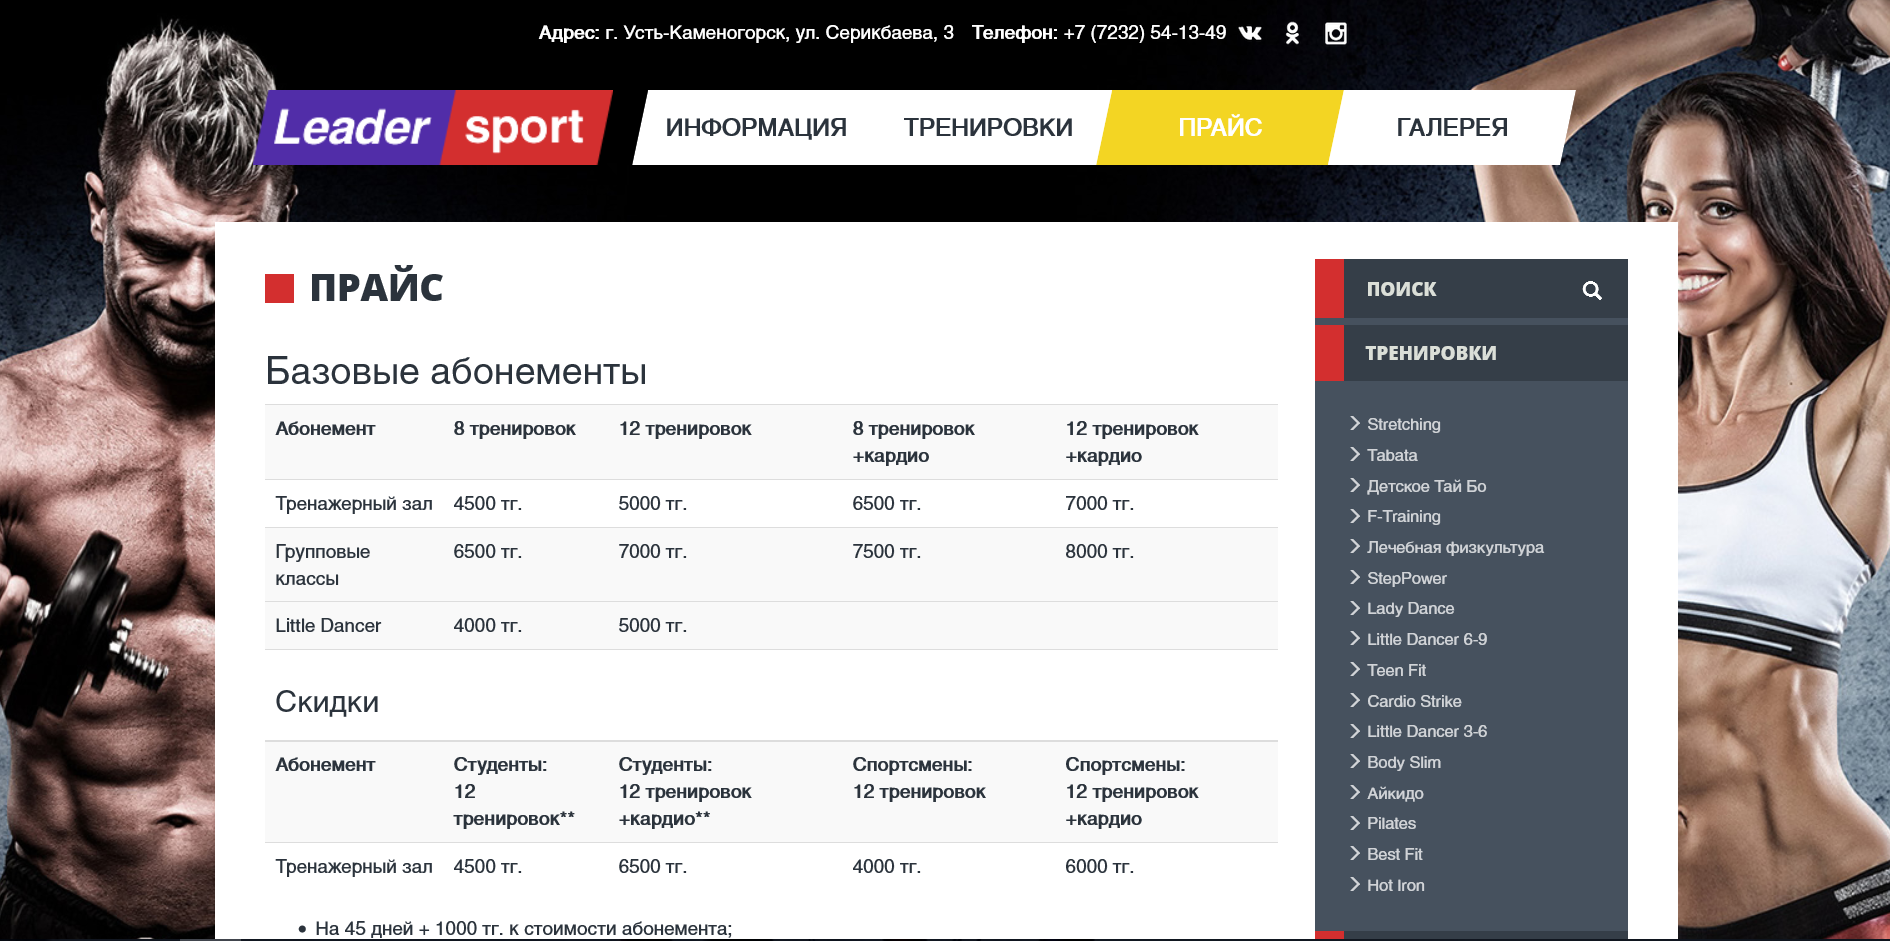Open the Stretching training link

(x=1403, y=424)
